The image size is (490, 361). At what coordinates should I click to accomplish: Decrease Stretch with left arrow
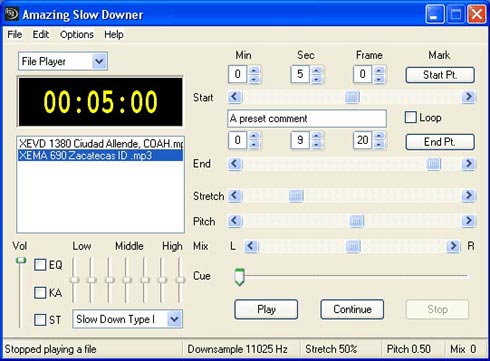(235, 195)
